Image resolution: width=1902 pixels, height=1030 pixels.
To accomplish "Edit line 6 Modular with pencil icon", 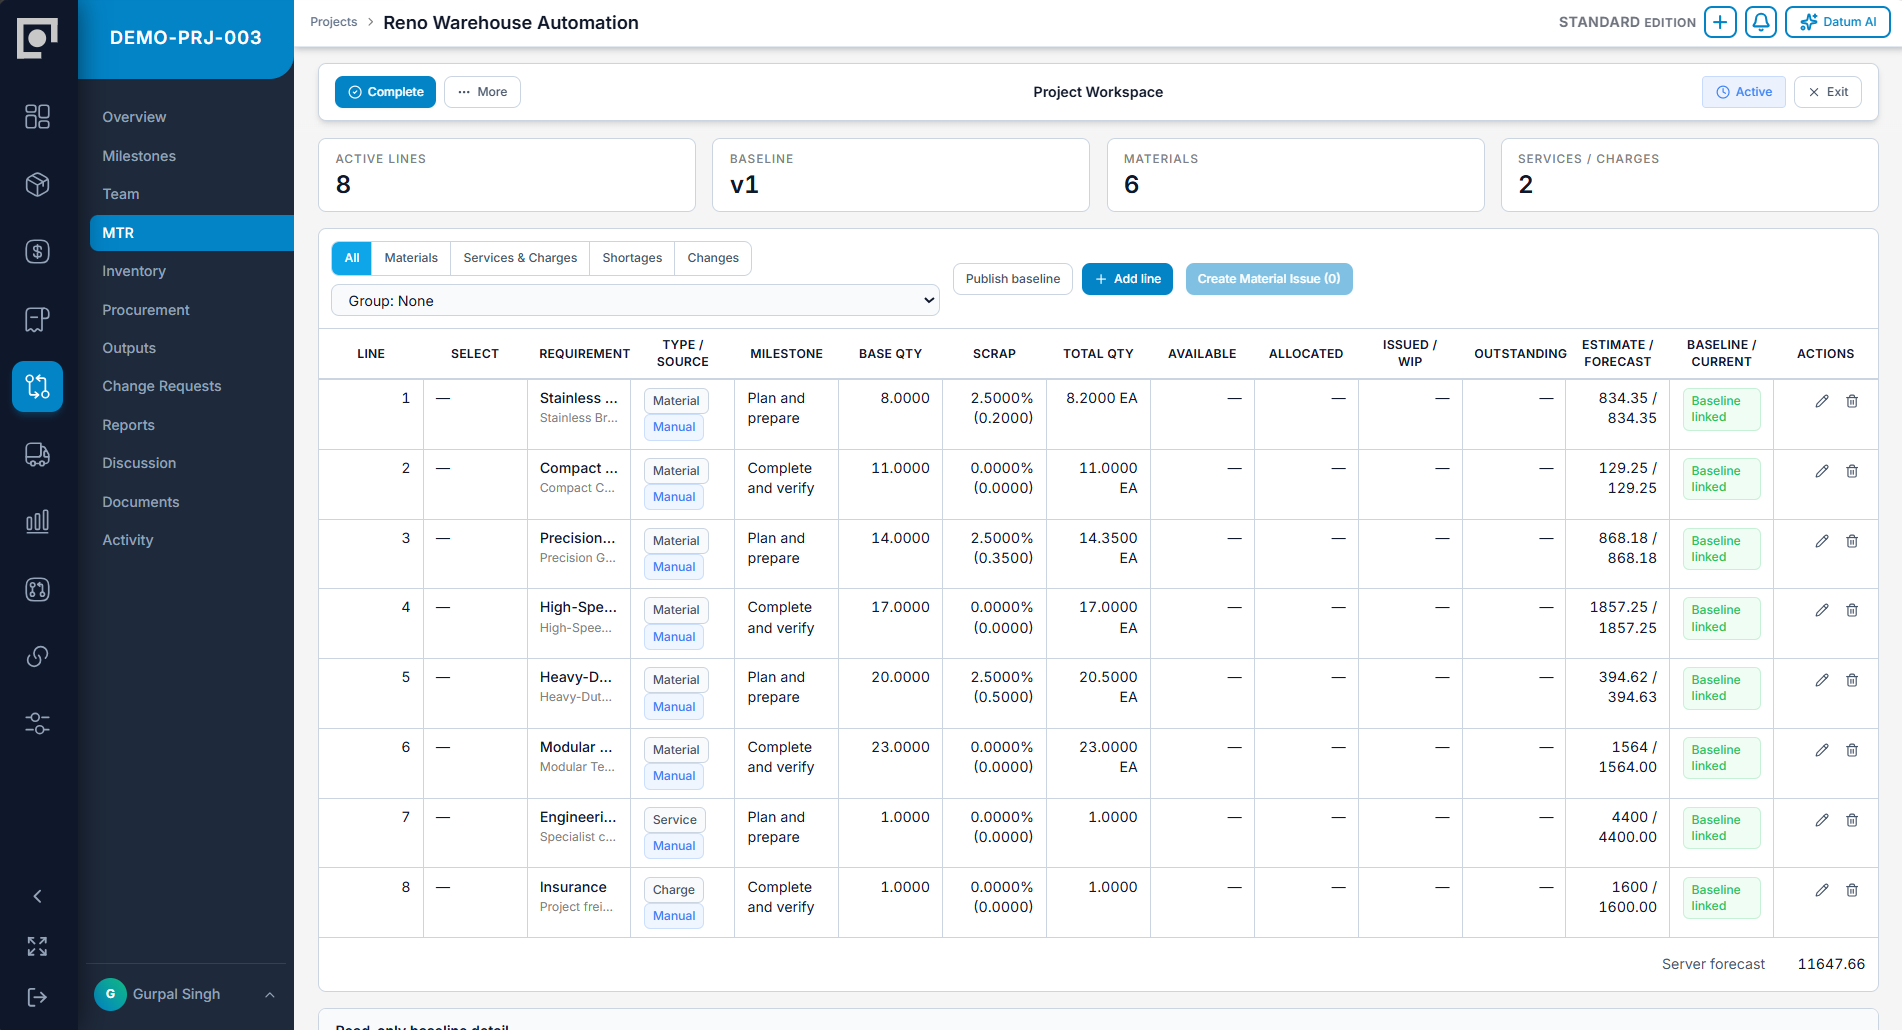I will [x=1822, y=750].
